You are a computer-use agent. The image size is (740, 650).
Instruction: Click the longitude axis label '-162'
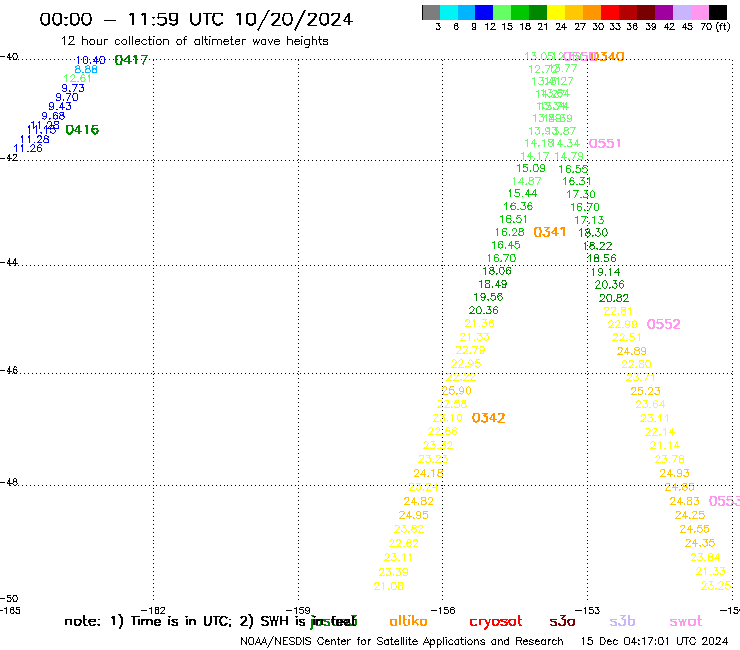pos(153,610)
